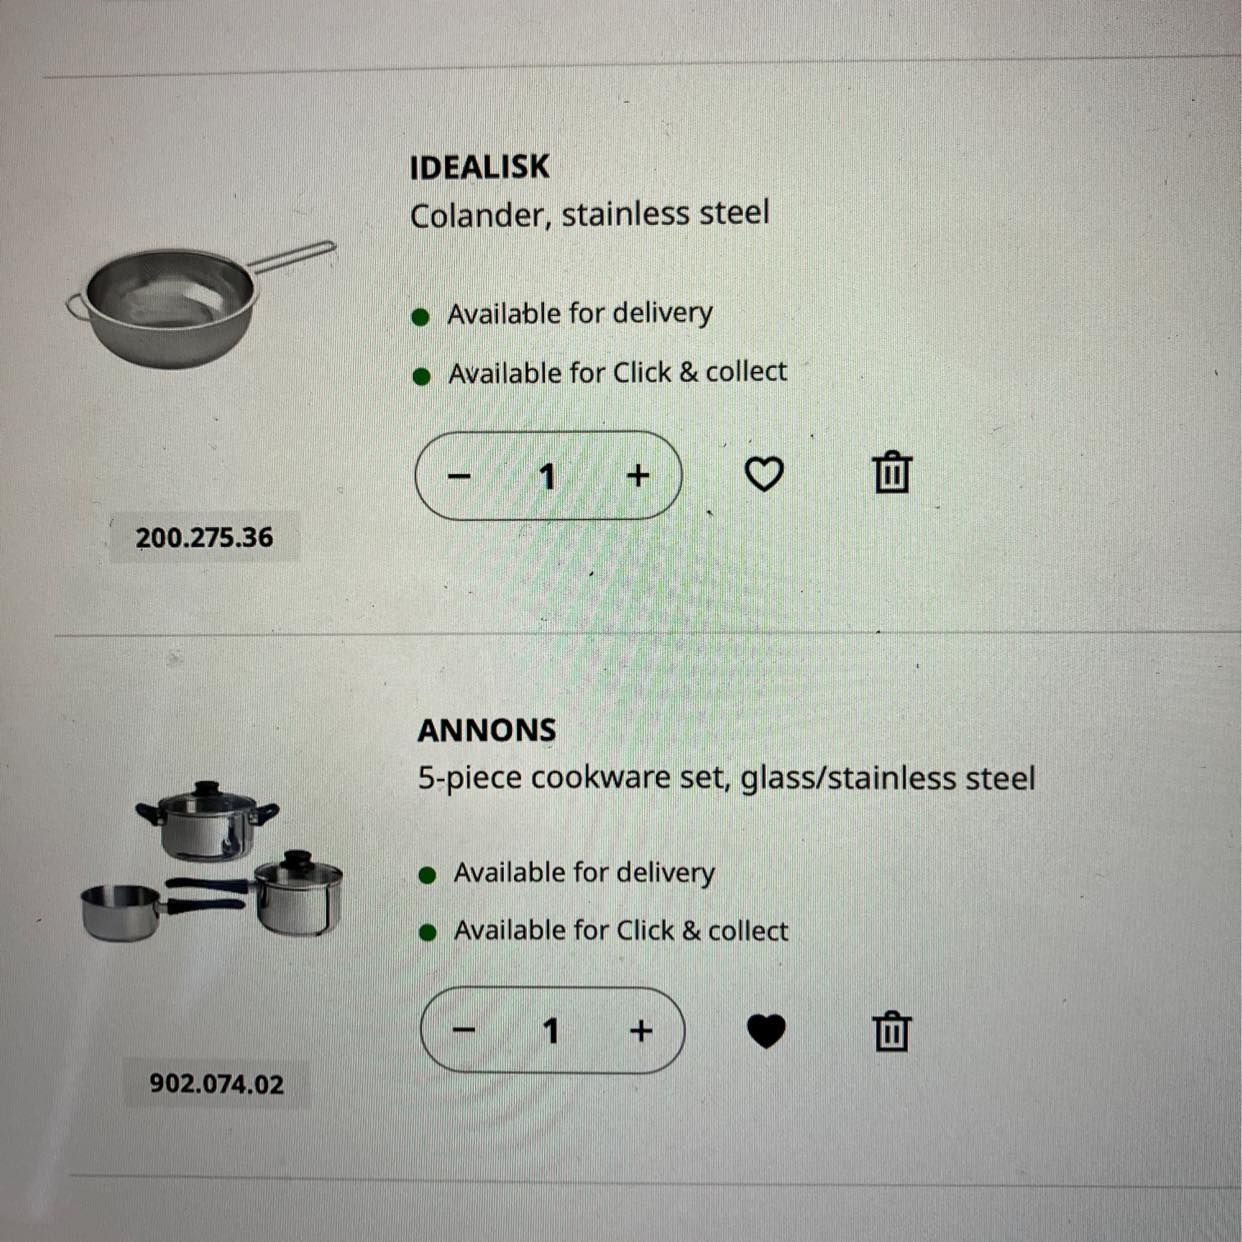Screen dimensions: 1242x1242
Task: Click the 5-piece cookware set description
Action: [727, 778]
